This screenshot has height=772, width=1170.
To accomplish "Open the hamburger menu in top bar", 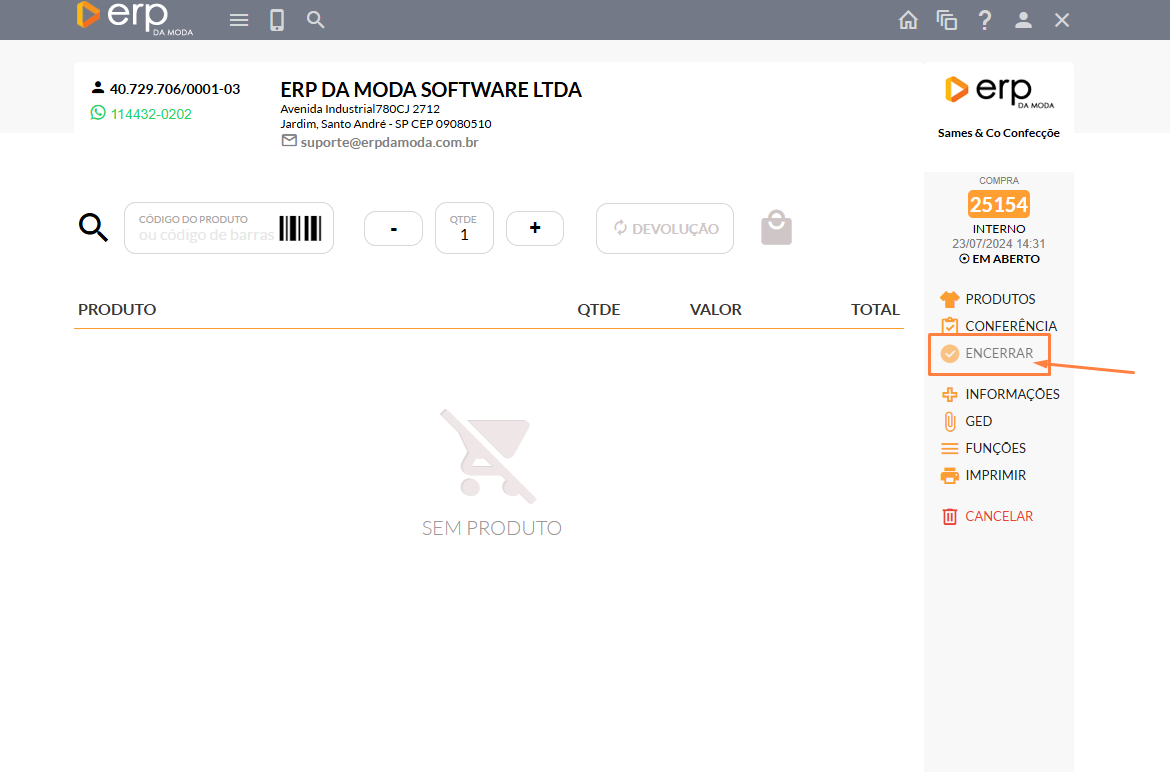I will pos(239,20).
